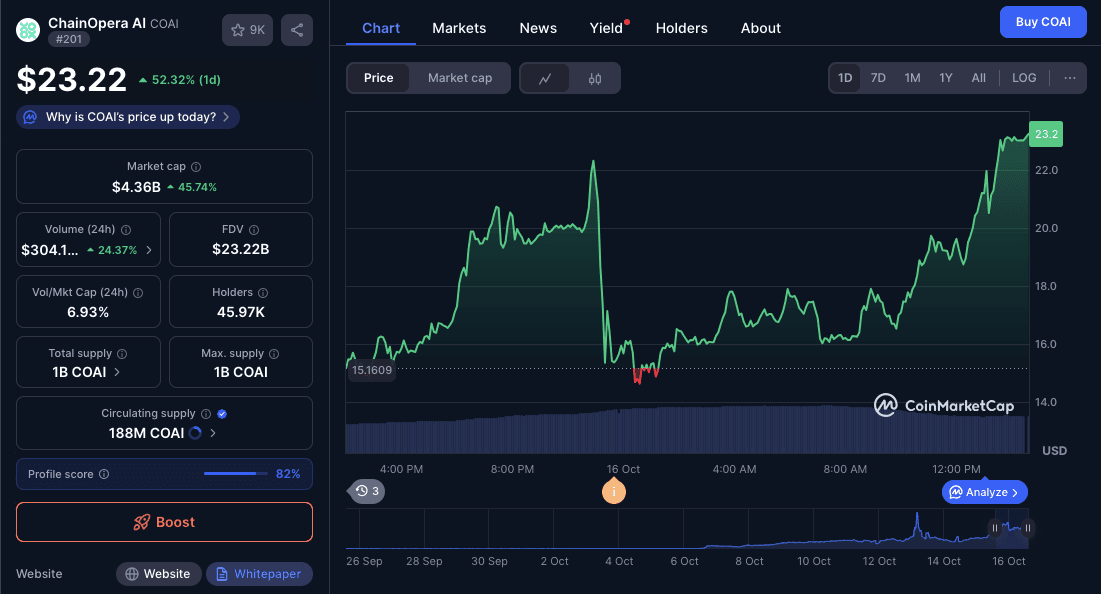
Task: Switch to candlestick chart icon
Action: (595, 78)
